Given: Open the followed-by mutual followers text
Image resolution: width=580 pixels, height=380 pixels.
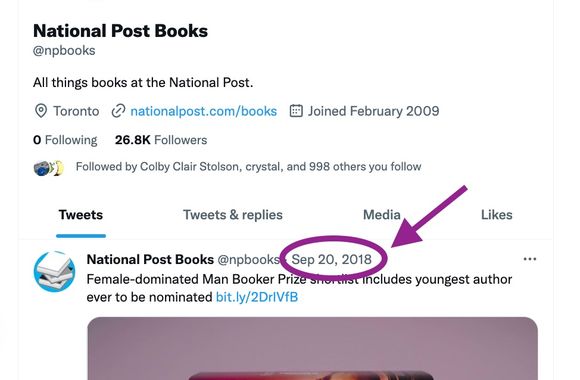Looking at the screenshot, I should (x=249, y=167).
